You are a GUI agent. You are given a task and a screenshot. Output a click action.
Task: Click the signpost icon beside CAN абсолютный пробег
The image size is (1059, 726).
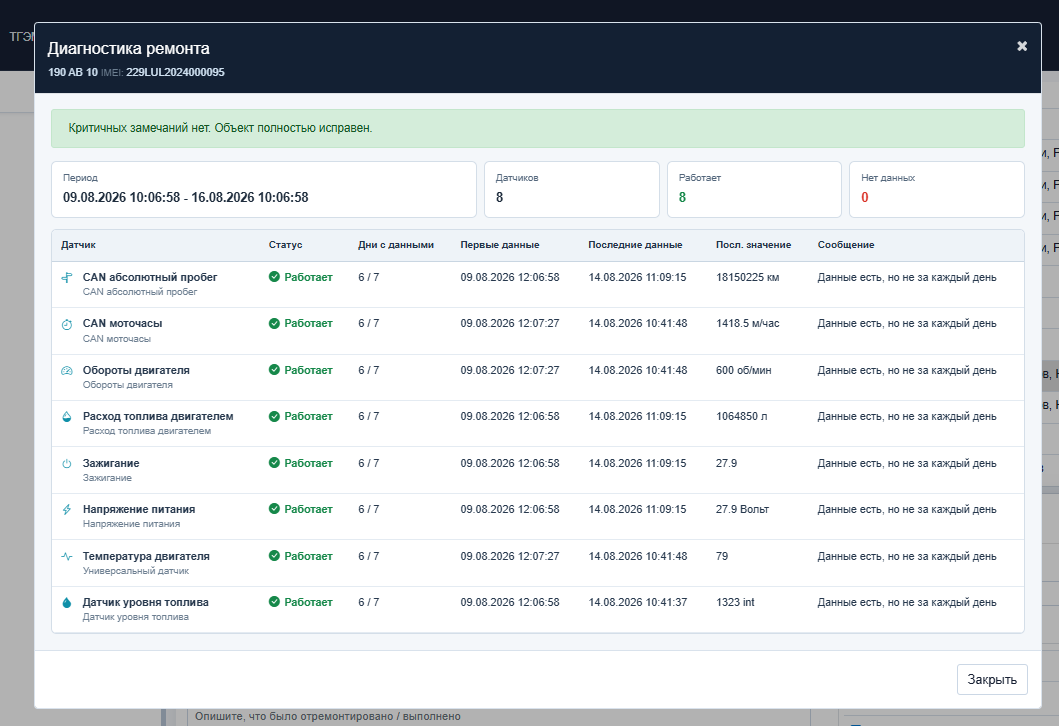pos(66,278)
